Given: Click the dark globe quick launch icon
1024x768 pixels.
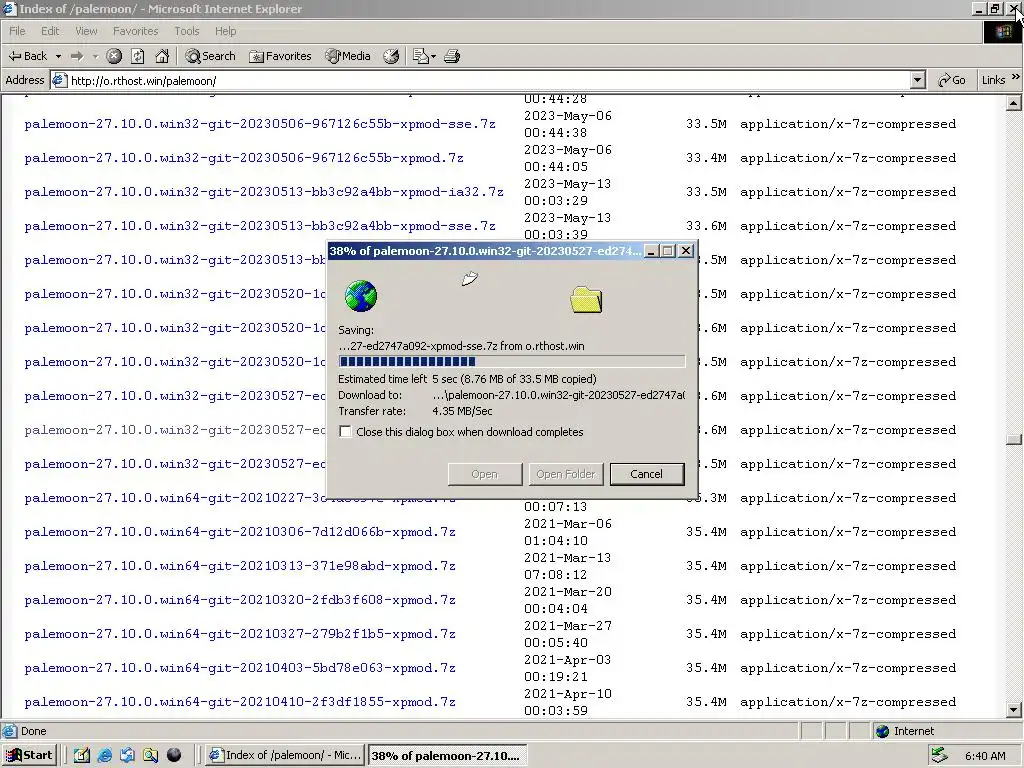Looking at the screenshot, I should (x=174, y=756).
